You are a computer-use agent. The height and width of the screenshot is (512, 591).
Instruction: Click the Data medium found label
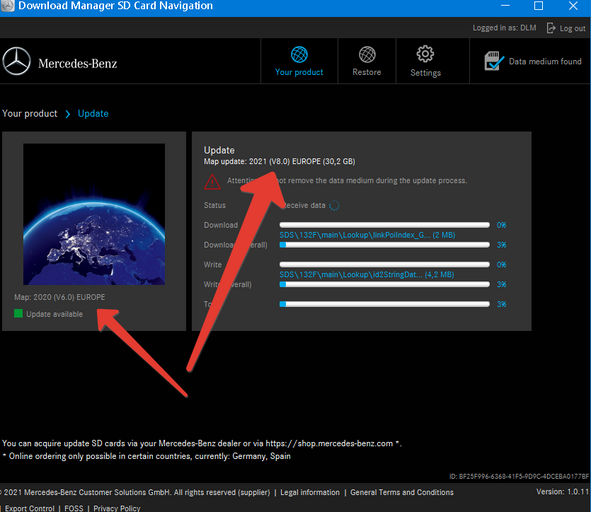545,61
